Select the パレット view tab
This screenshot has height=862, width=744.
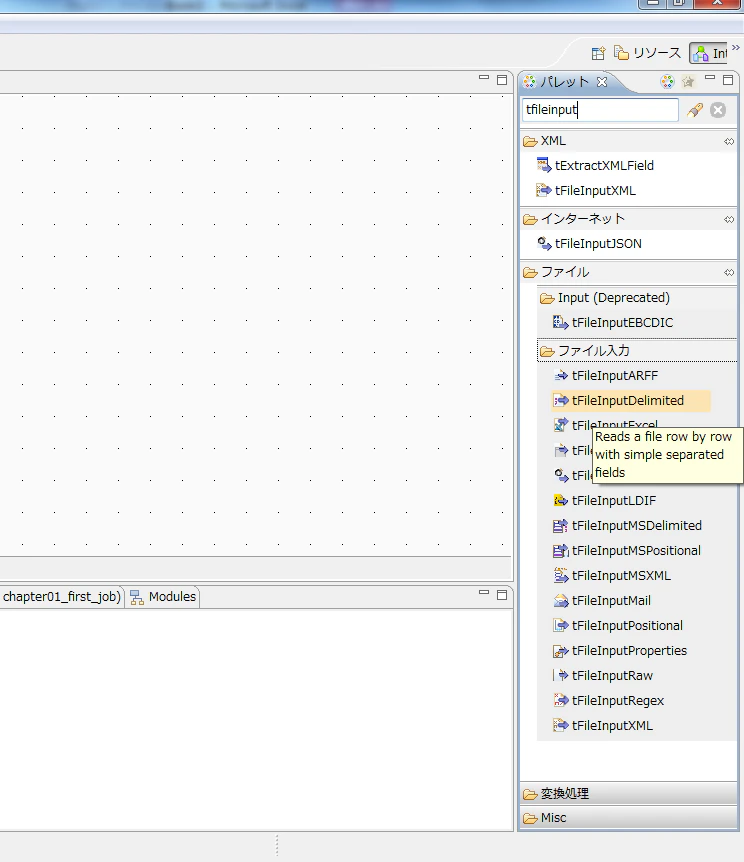(x=564, y=82)
